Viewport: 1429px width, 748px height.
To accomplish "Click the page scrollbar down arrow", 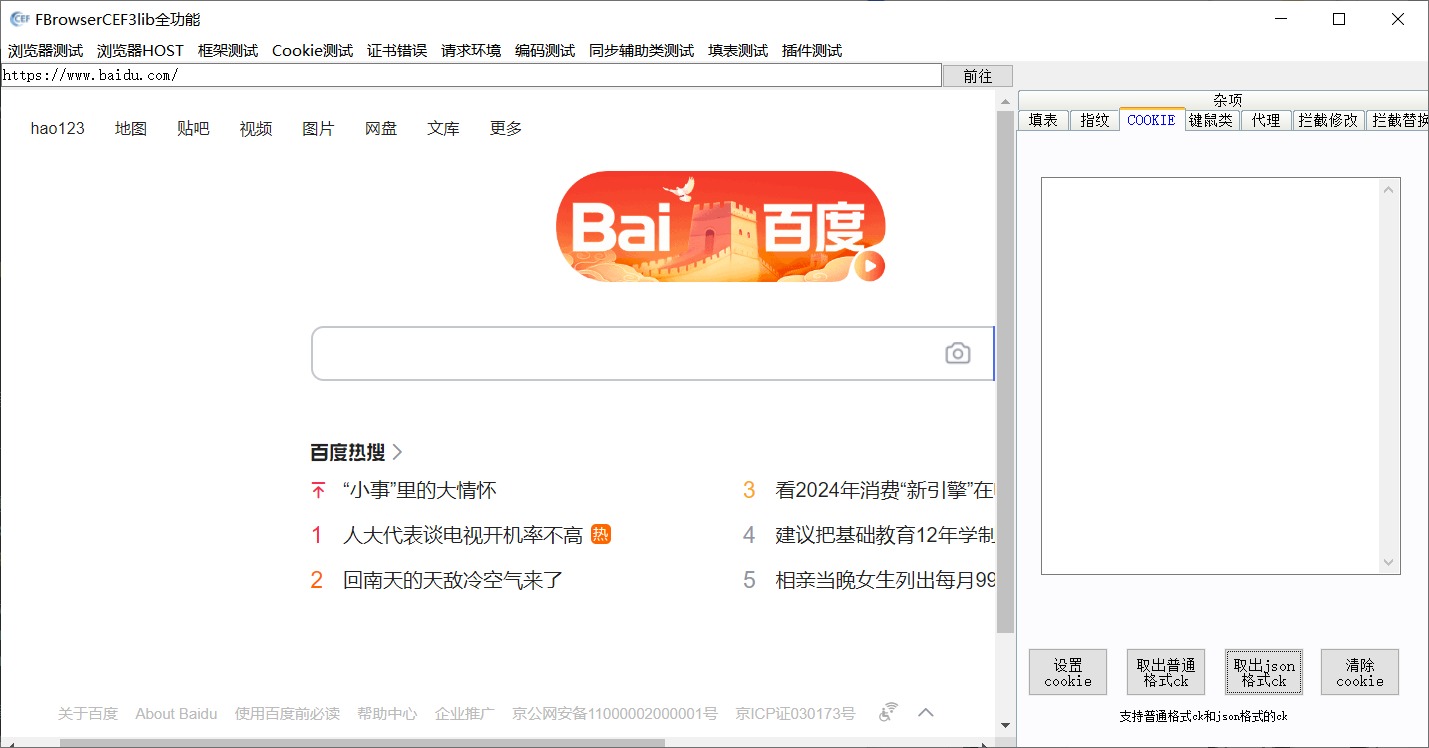I will [x=1006, y=725].
